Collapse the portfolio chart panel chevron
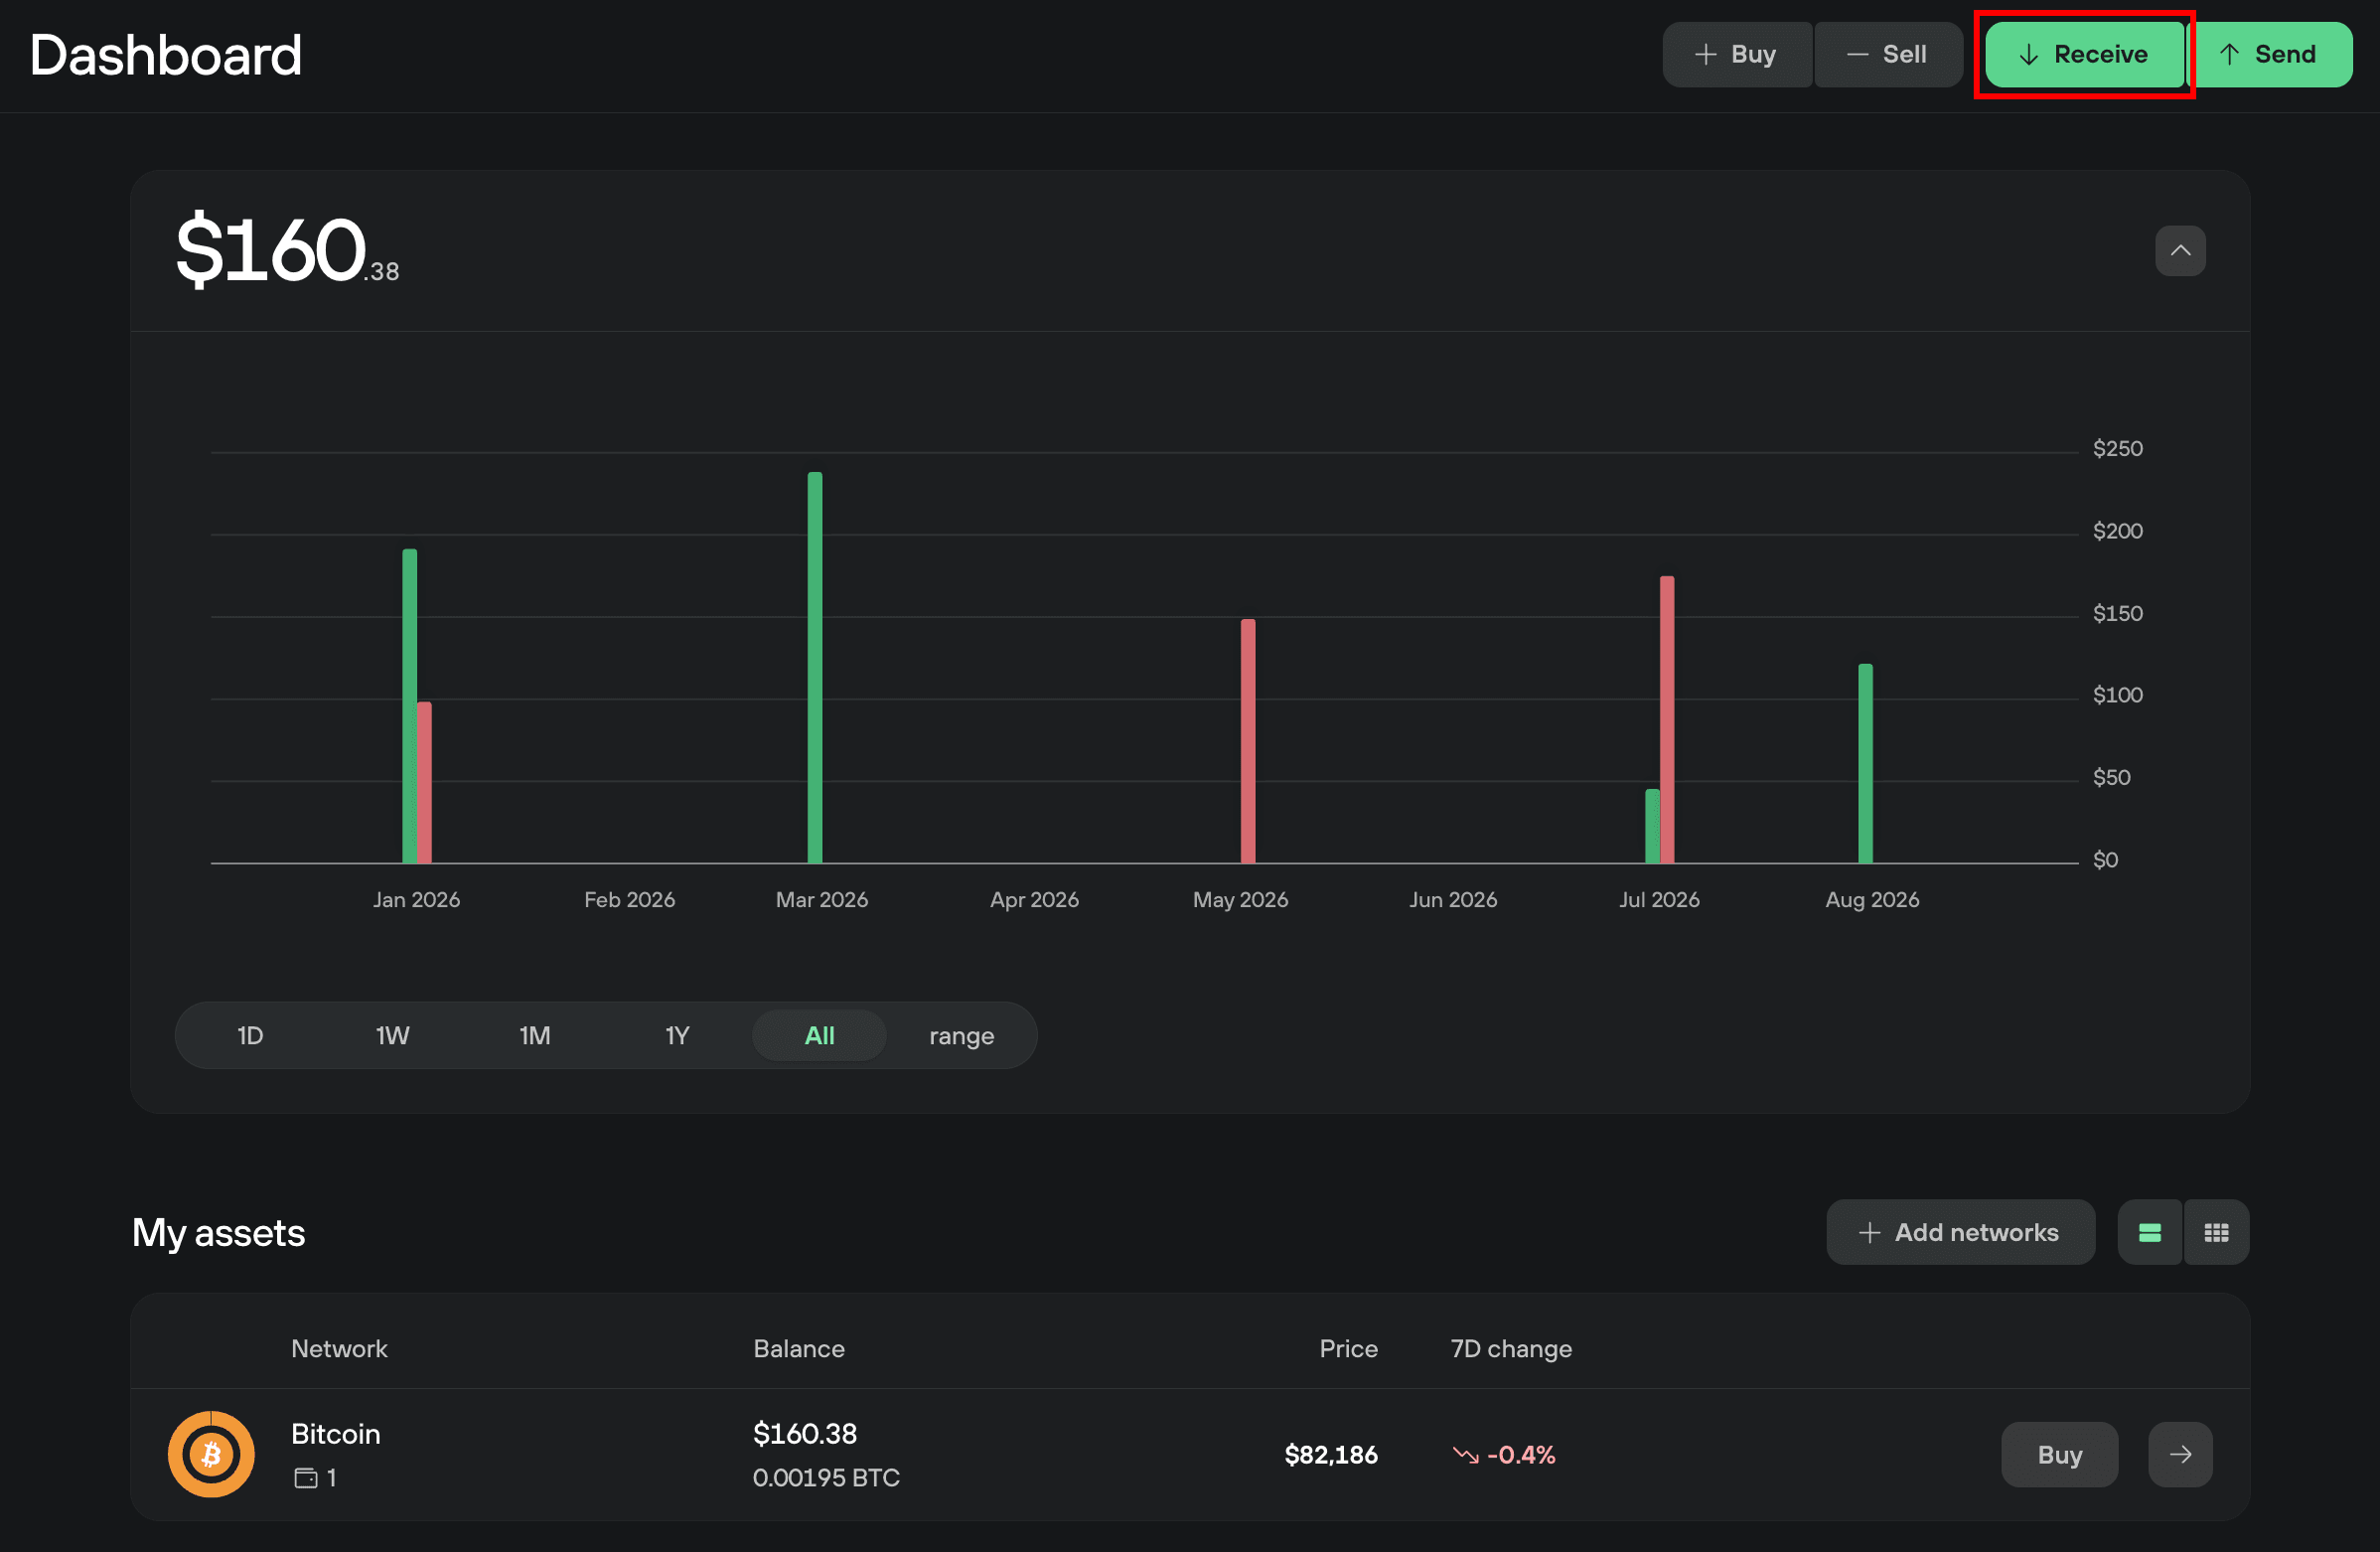 click(2180, 250)
